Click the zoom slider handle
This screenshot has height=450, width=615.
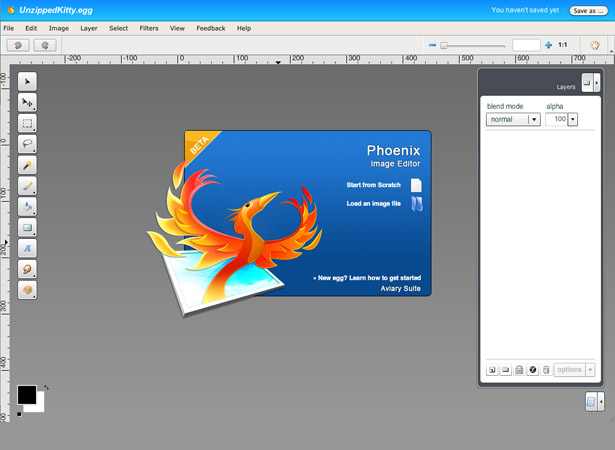444,46
